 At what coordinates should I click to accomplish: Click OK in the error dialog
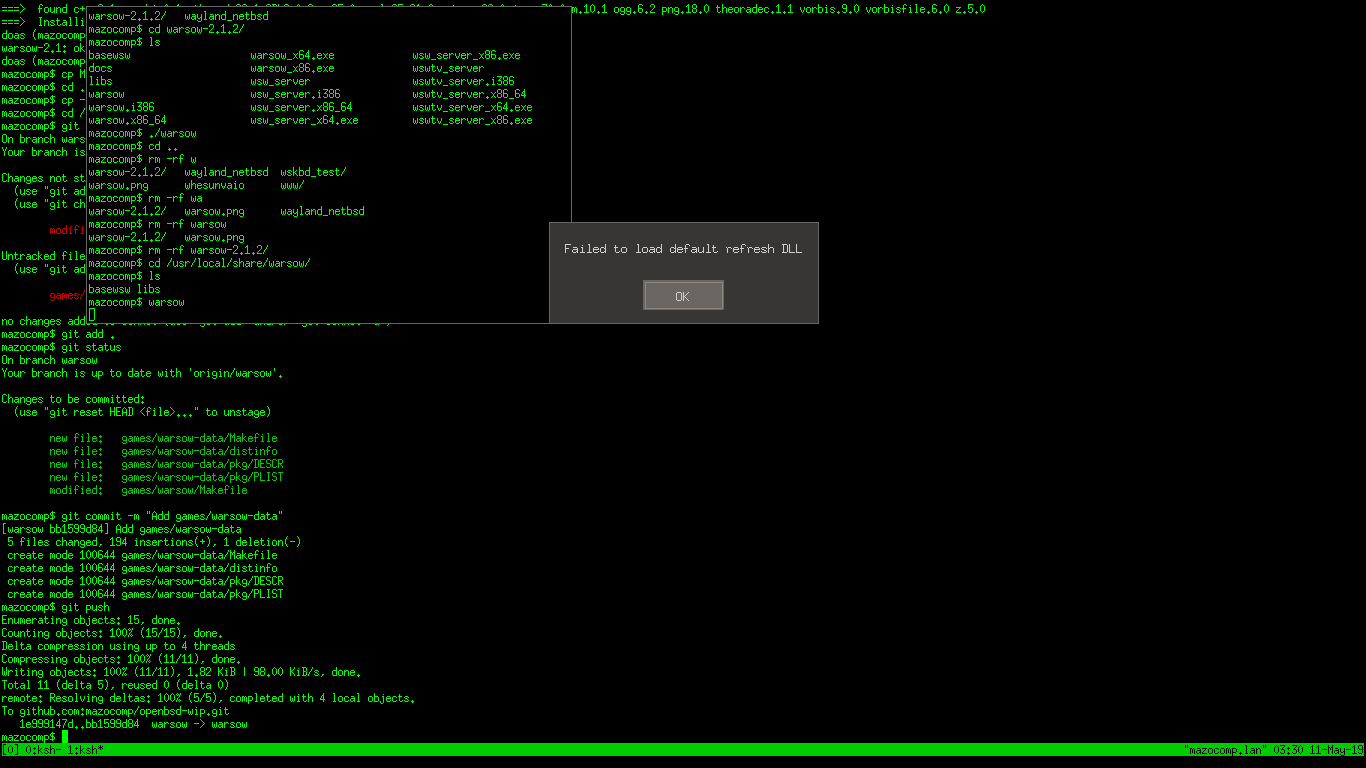click(x=683, y=296)
